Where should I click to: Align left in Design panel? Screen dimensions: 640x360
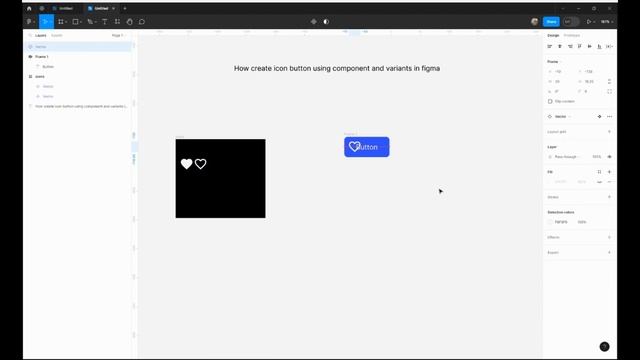coord(550,47)
